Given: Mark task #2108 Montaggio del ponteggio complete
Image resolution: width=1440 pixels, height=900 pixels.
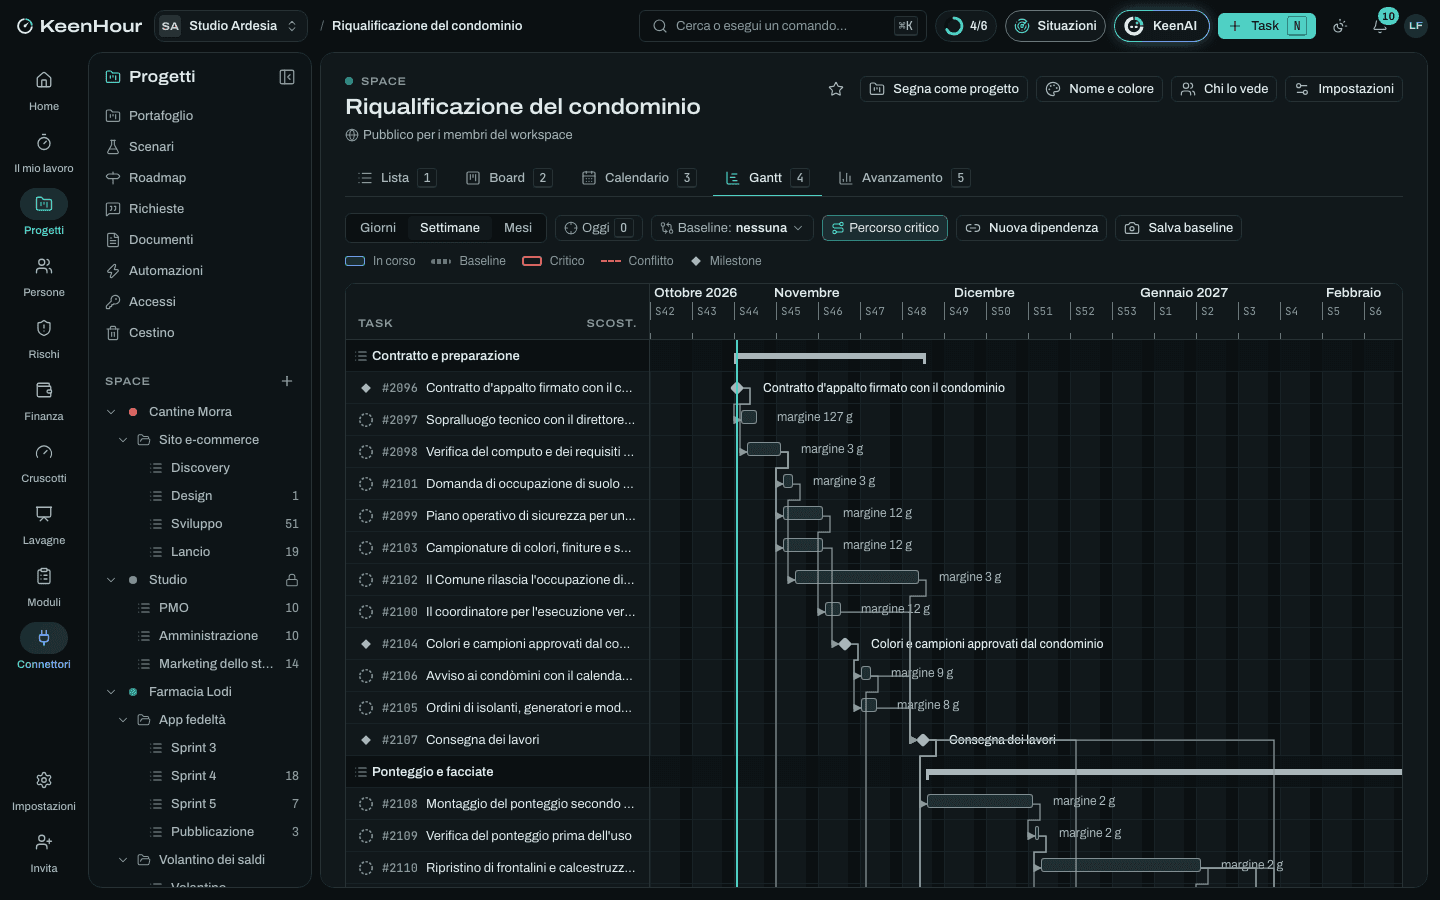Looking at the screenshot, I should [366, 804].
